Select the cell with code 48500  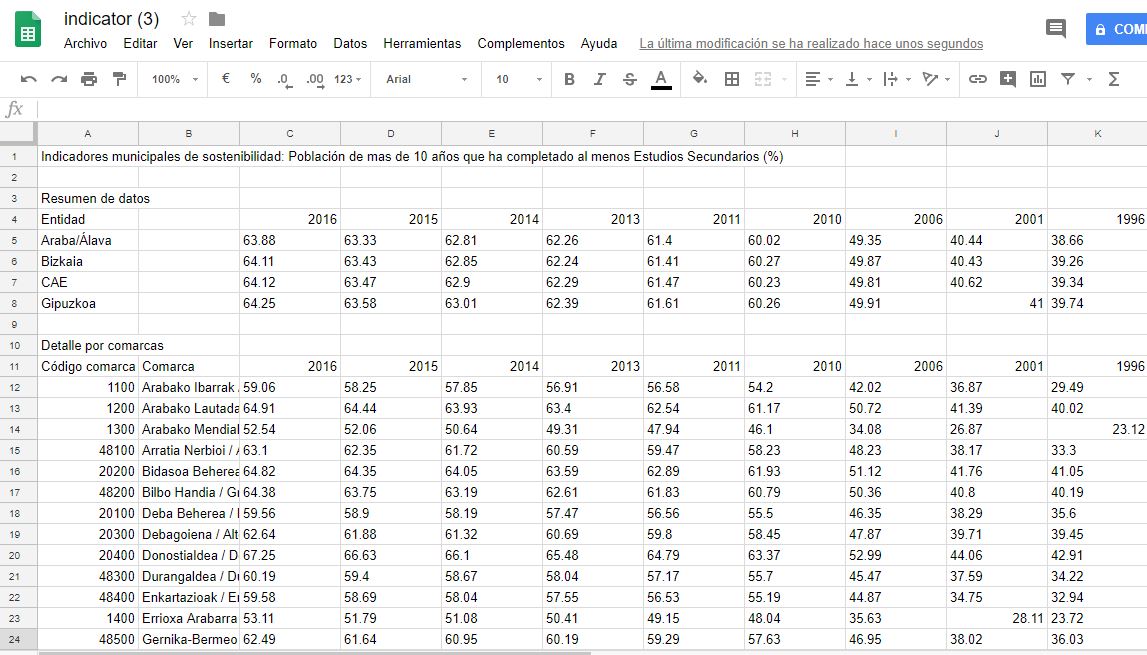pyautogui.click(x=88, y=639)
